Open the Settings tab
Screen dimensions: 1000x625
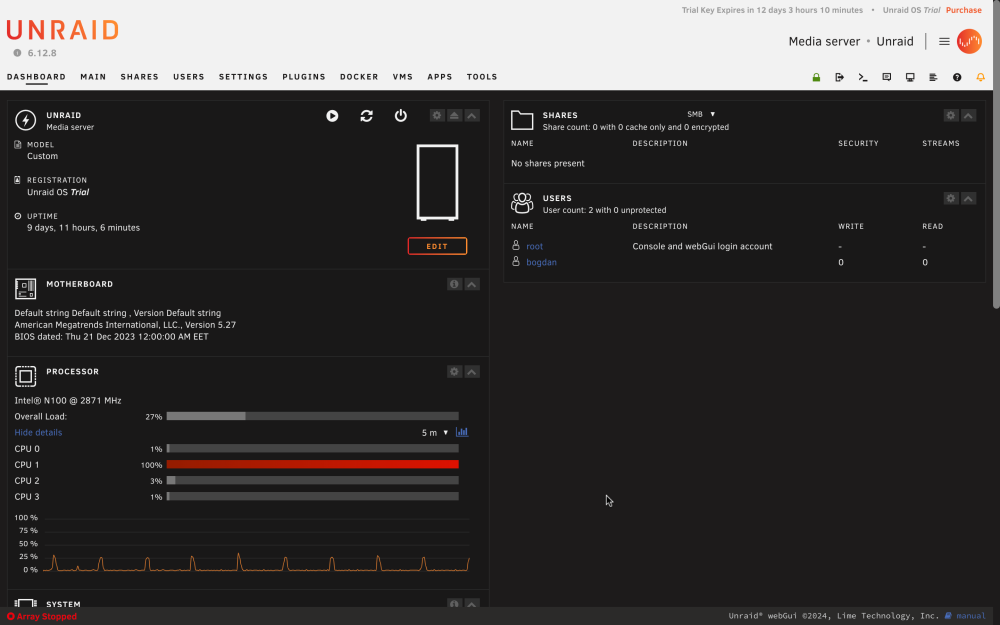(x=244, y=77)
